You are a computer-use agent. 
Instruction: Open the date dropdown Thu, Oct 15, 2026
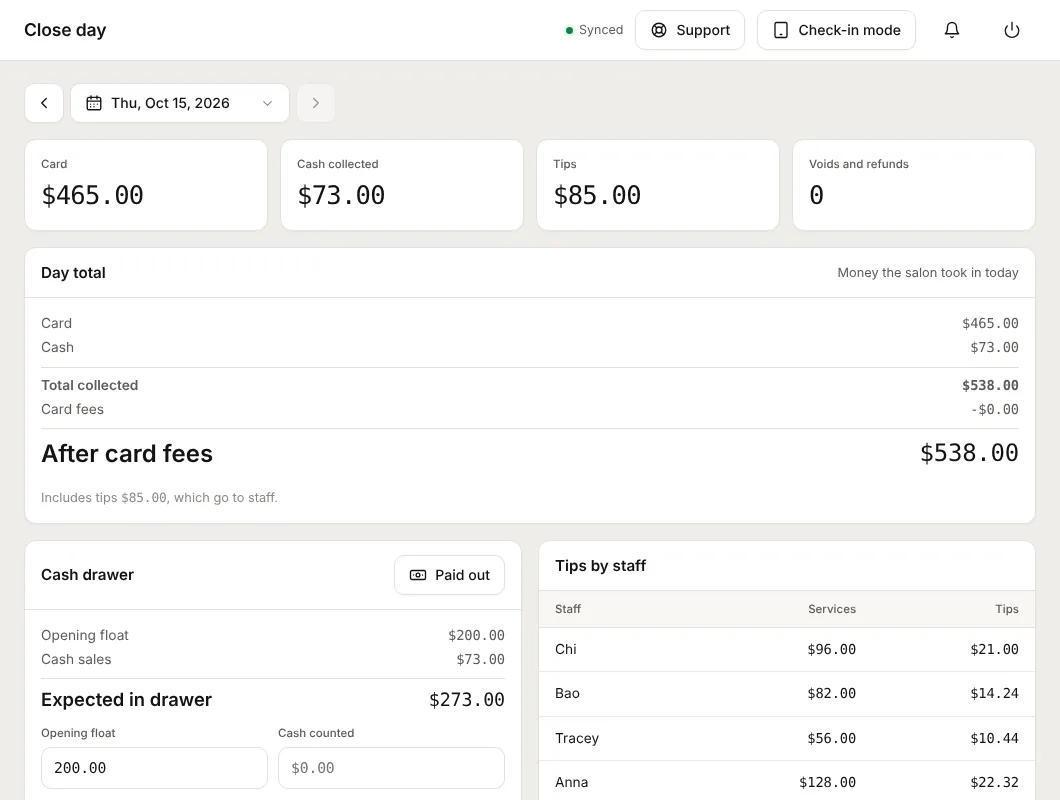click(x=180, y=103)
